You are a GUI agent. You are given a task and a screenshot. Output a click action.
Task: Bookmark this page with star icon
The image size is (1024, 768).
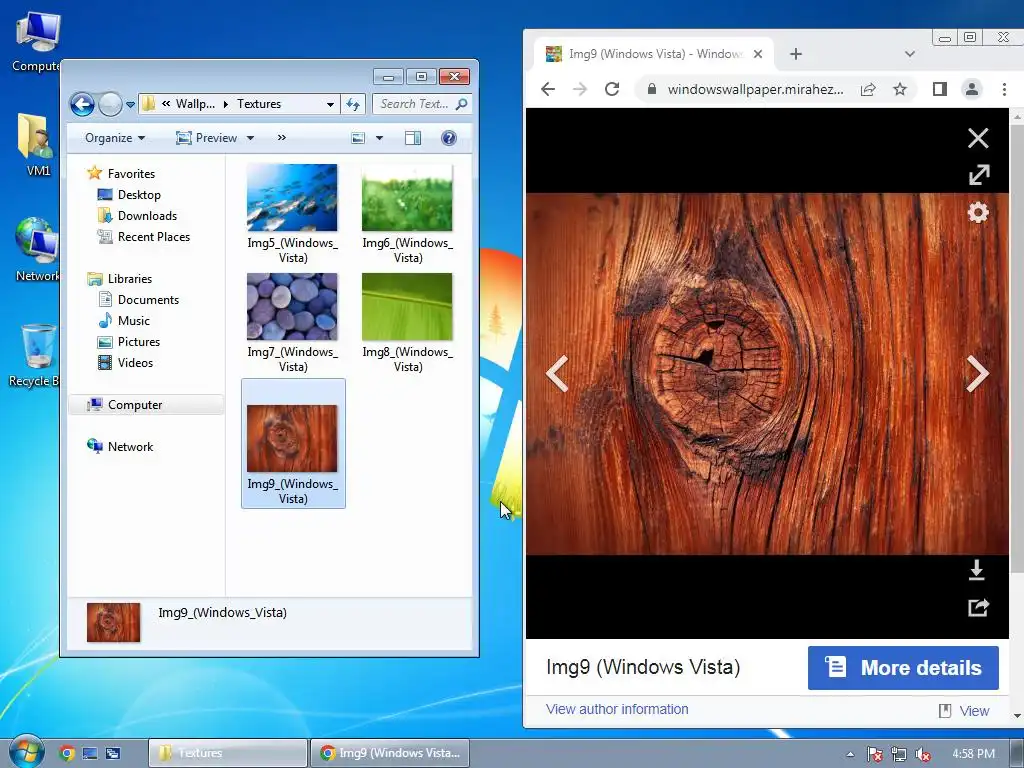pyautogui.click(x=899, y=89)
